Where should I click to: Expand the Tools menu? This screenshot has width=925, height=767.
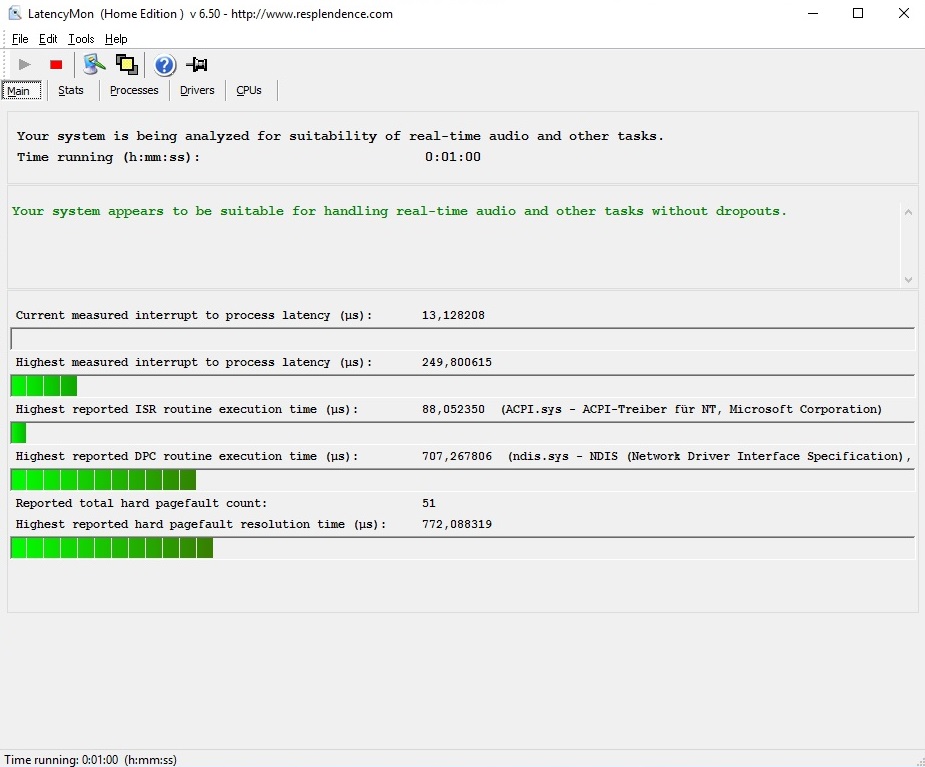click(81, 39)
